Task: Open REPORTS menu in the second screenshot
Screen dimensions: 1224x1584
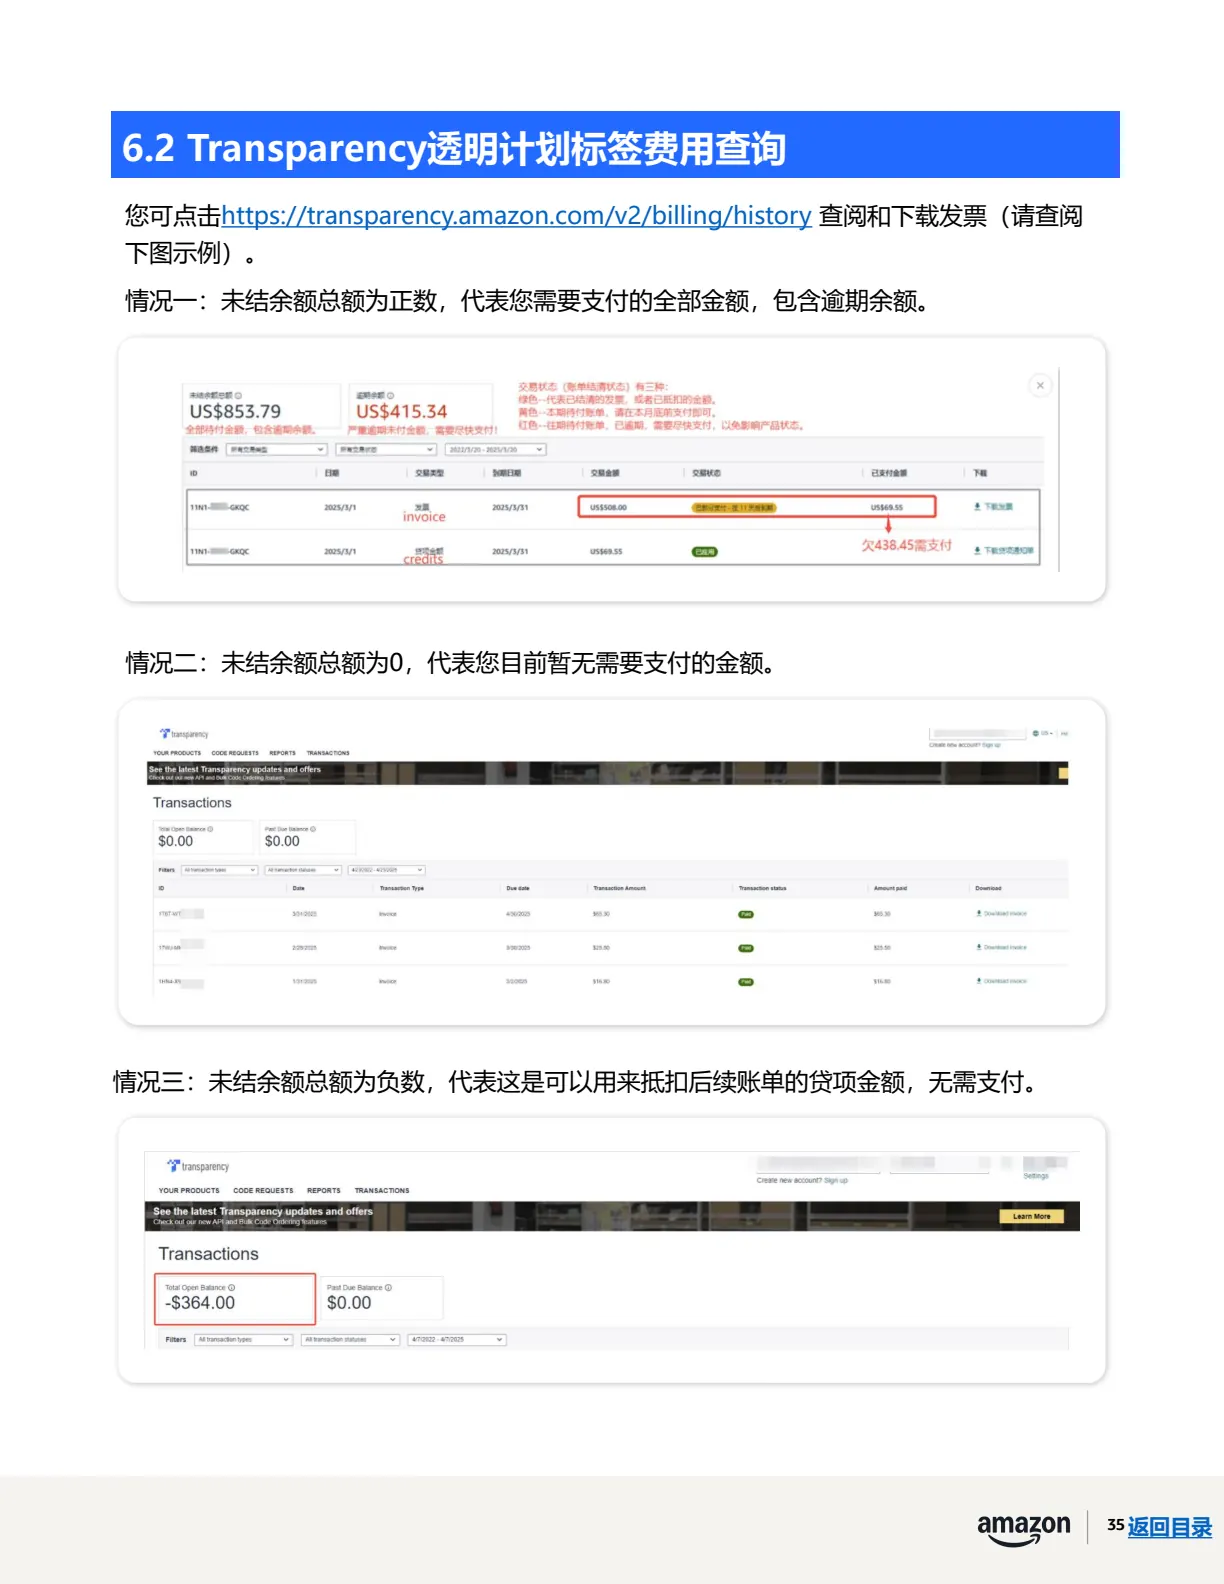Action: point(283,753)
